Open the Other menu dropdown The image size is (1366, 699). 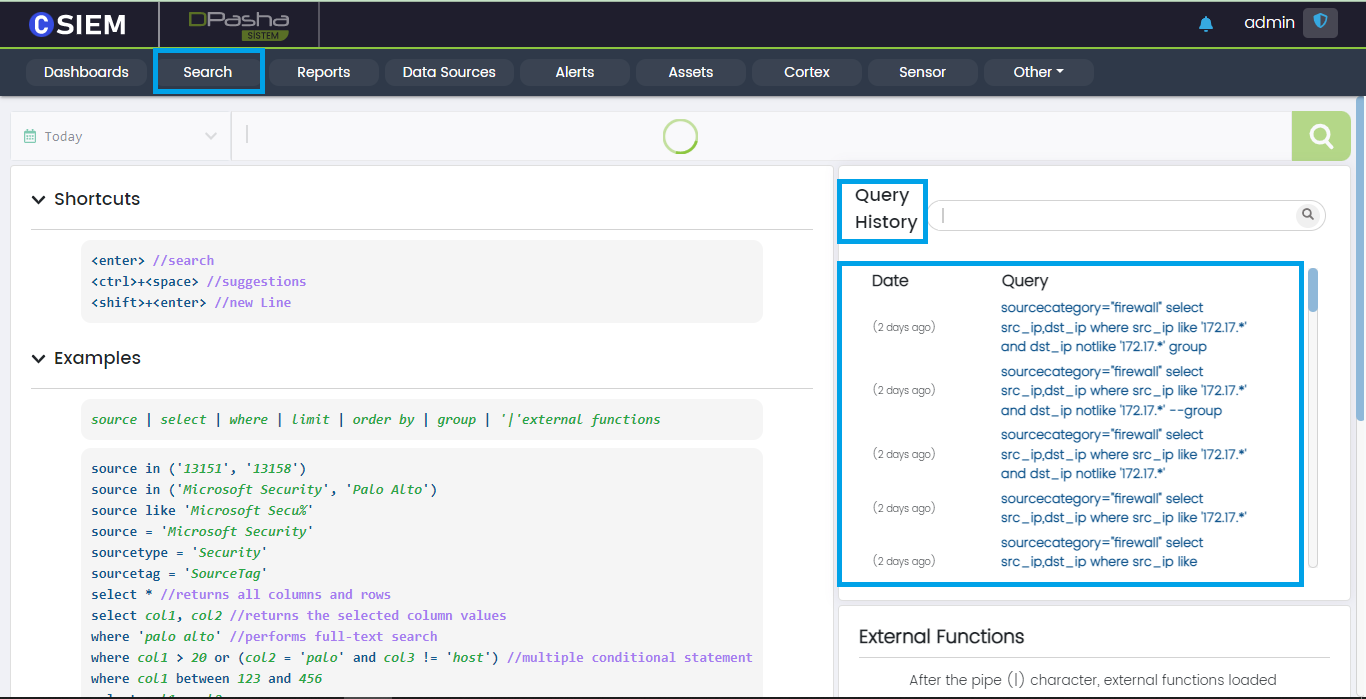click(x=1038, y=72)
